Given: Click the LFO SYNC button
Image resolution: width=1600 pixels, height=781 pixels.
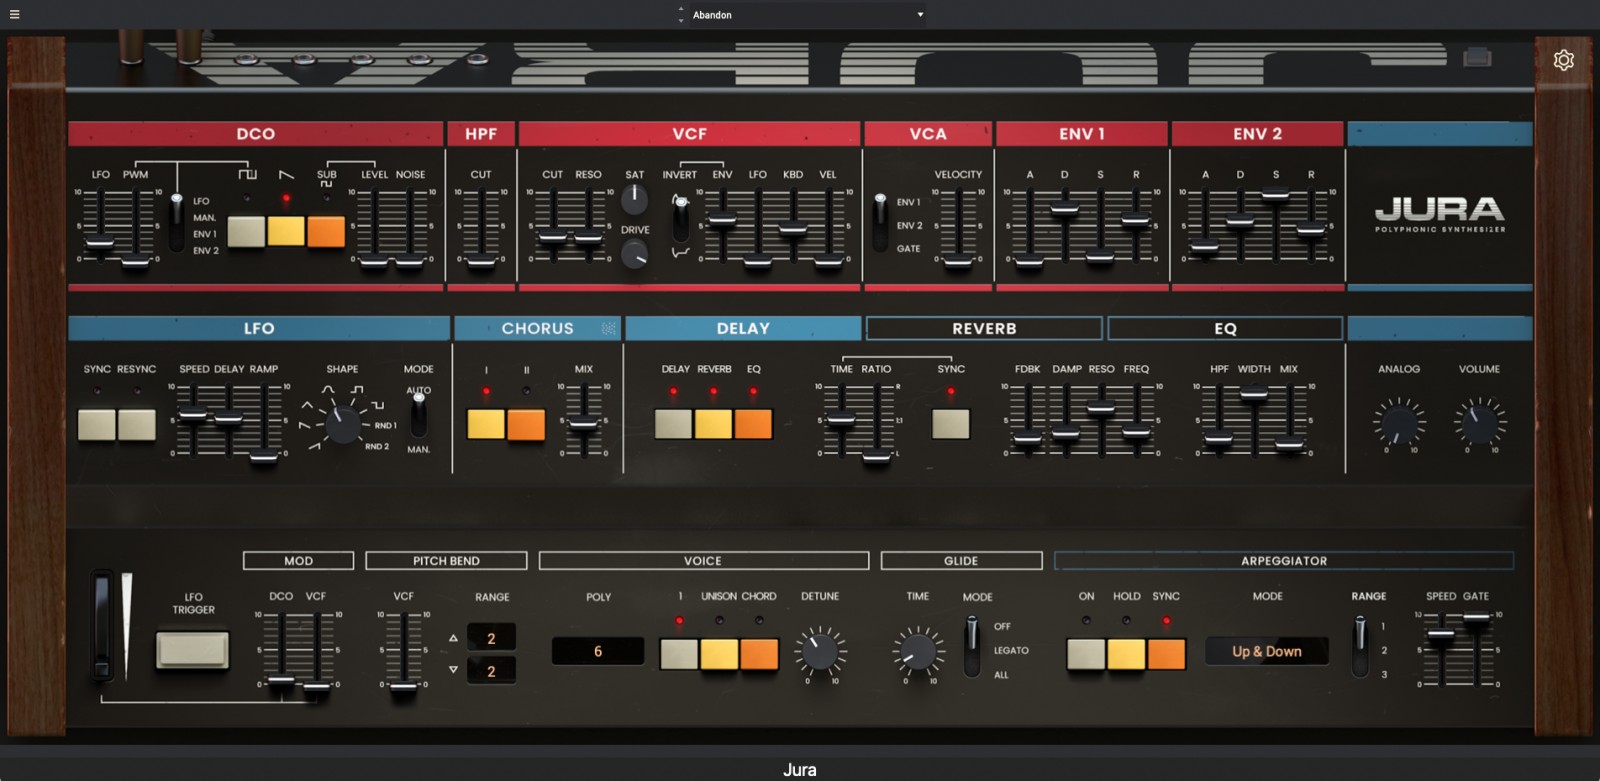Looking at the screenshot, I should tap(97, 424).
